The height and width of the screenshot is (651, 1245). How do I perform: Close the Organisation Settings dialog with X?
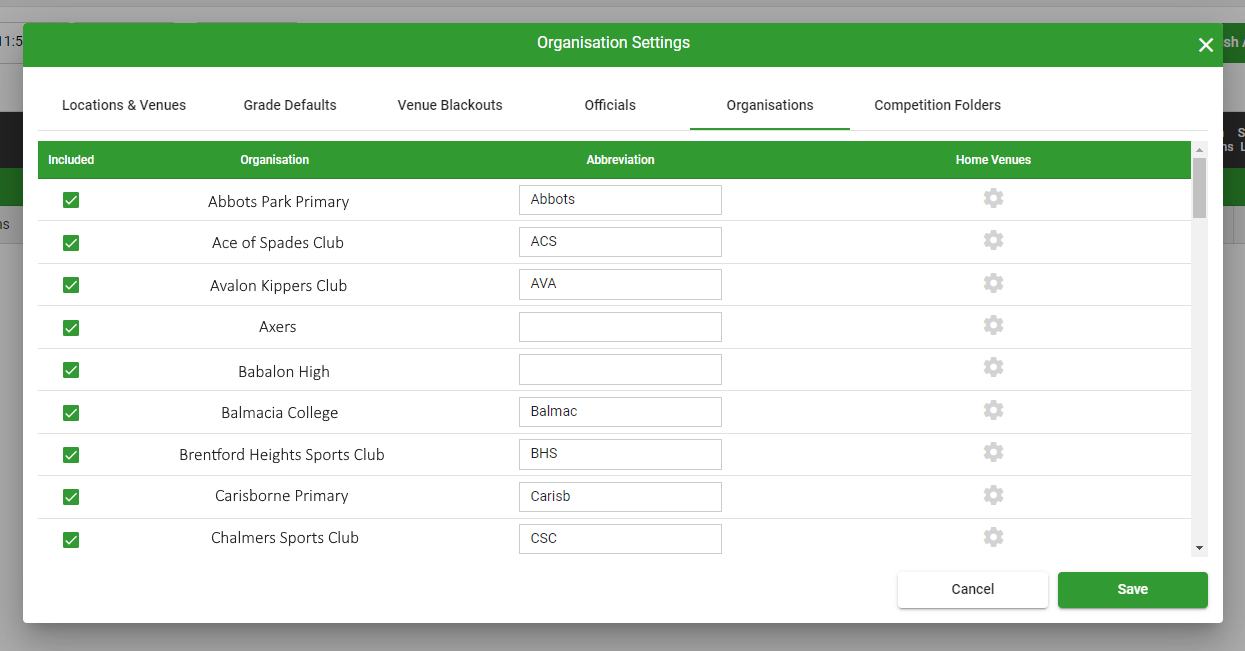click(1205, 45)
